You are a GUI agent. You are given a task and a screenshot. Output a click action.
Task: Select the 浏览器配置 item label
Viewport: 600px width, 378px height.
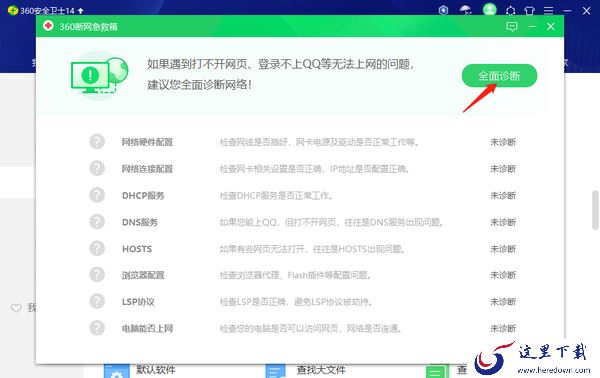[143, 275]
